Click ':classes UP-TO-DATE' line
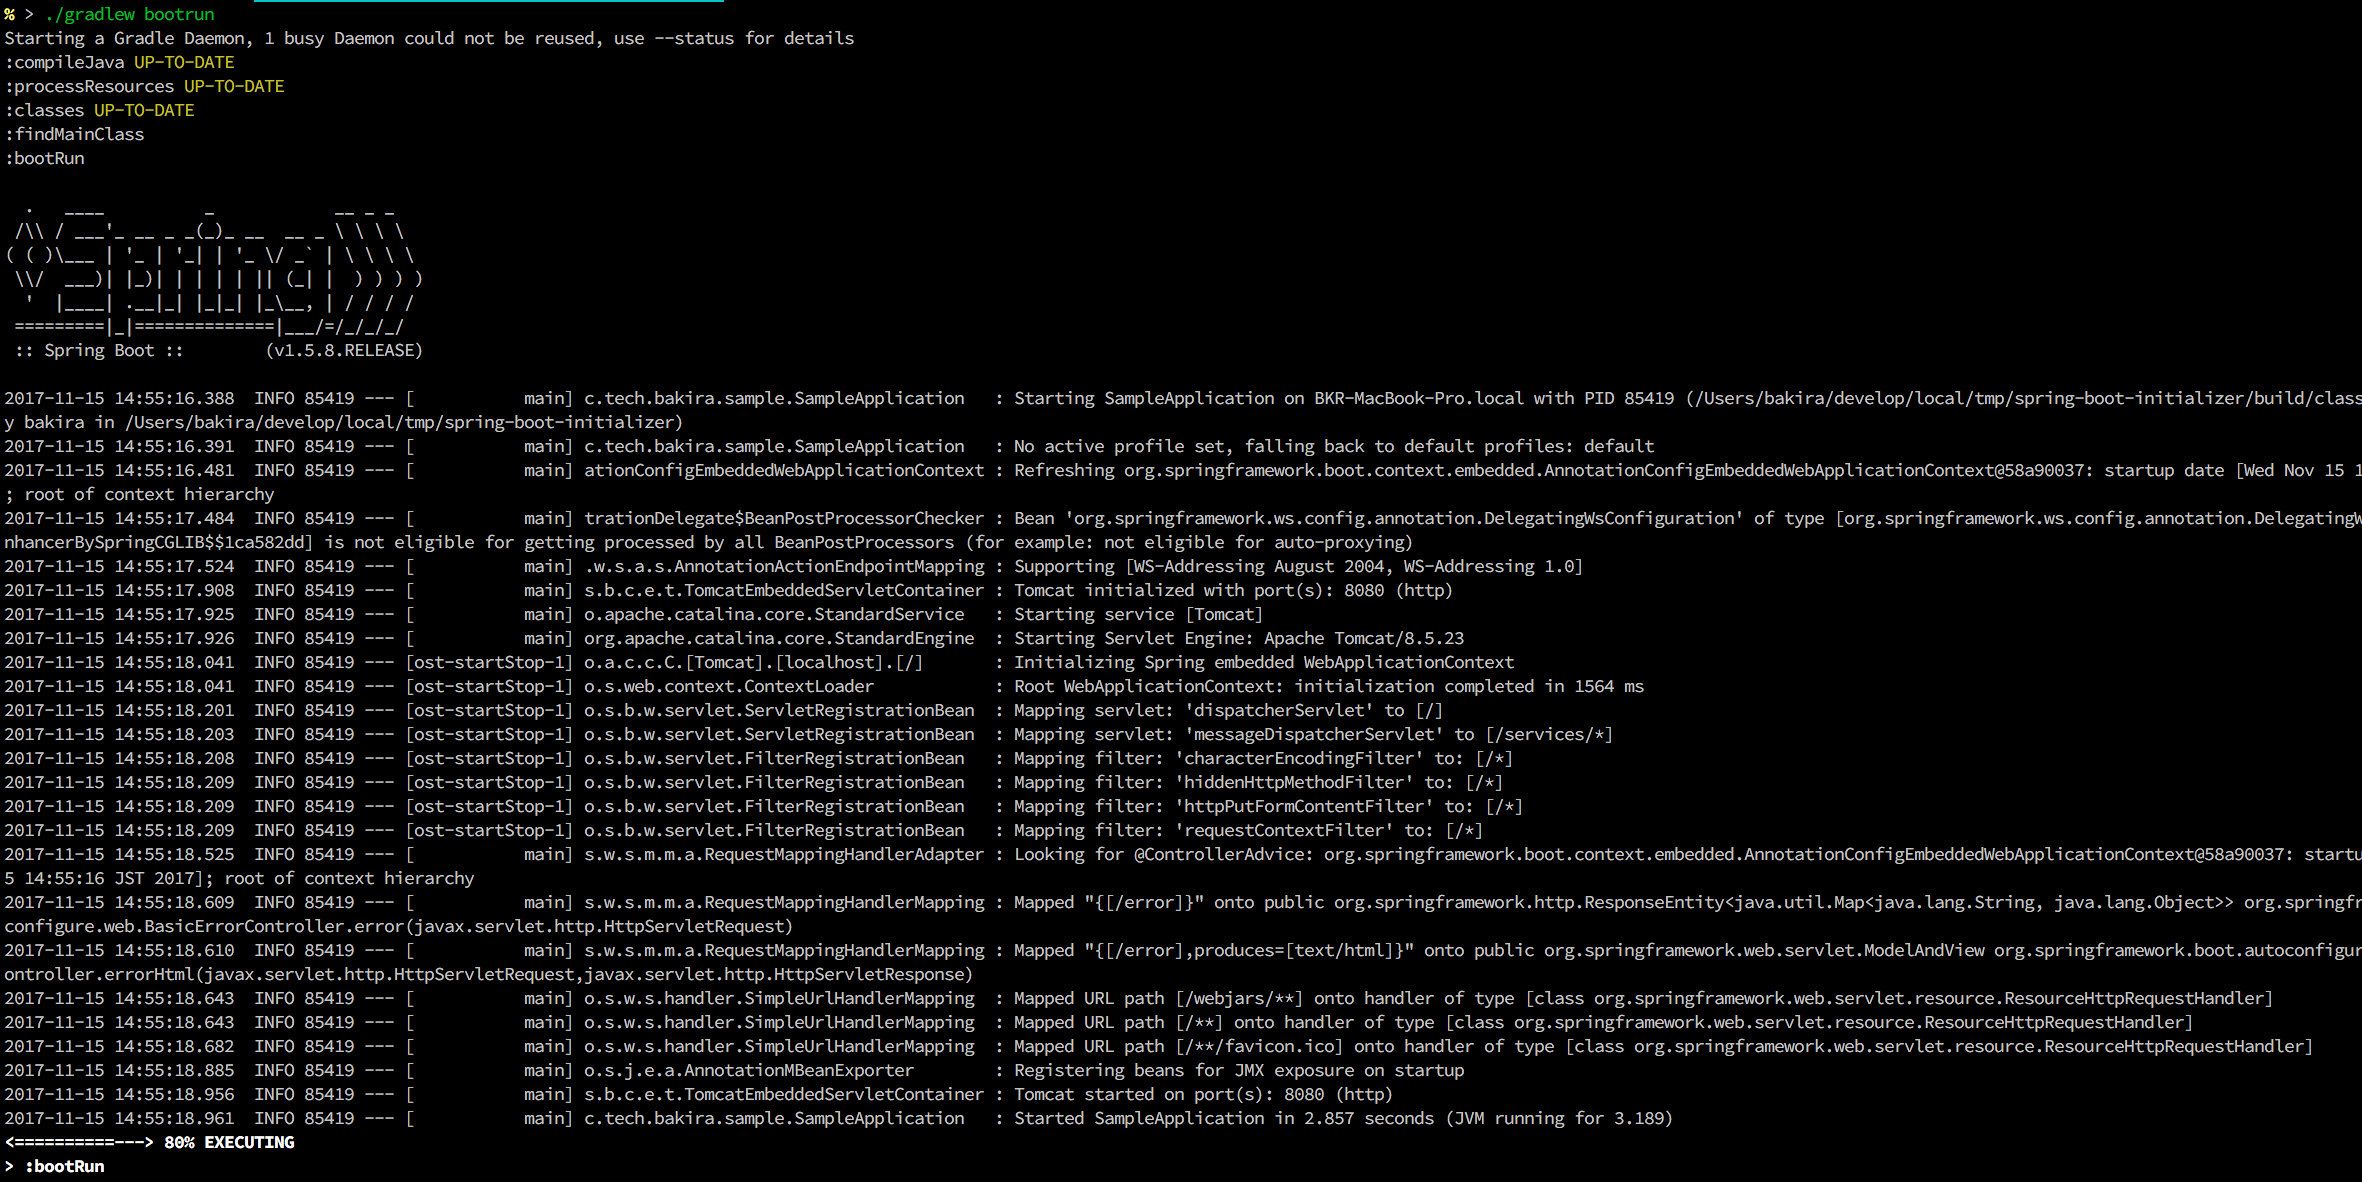The height and width of the screenshot is (1182, 2362). click(x=99, y=110)
